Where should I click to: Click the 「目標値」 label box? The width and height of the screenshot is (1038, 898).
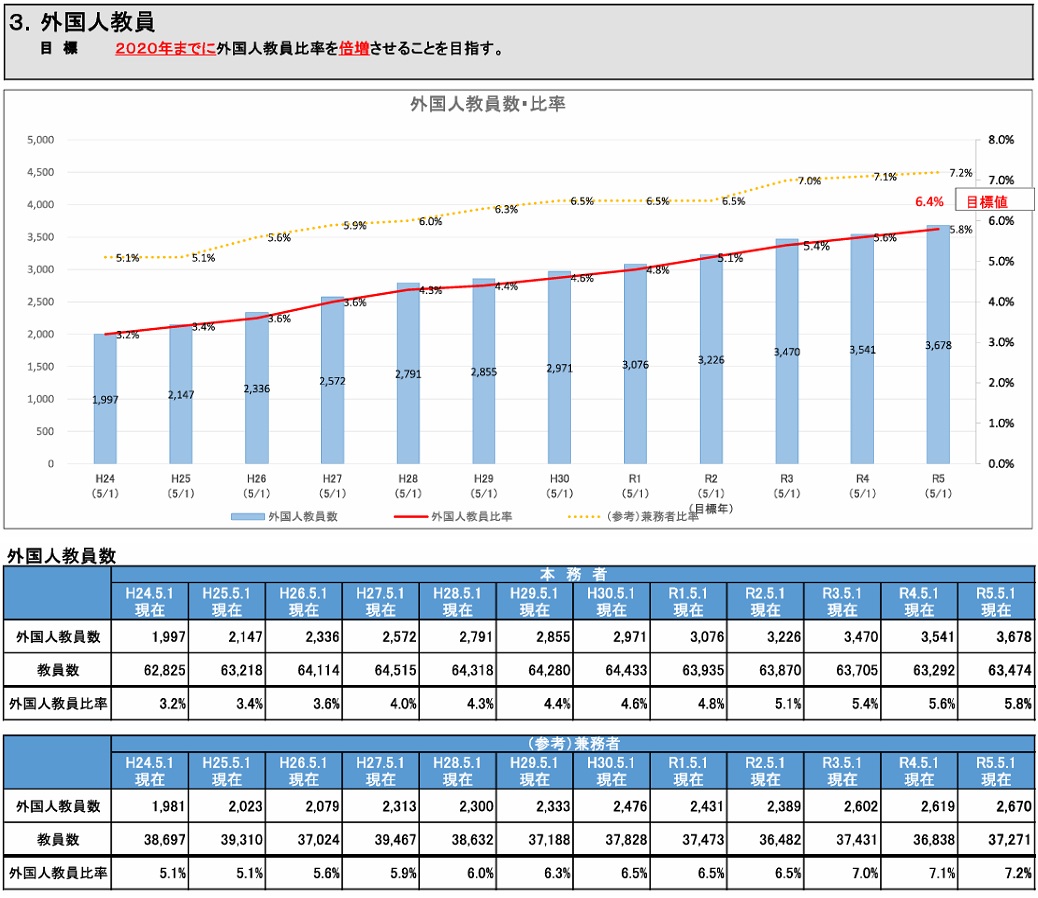pyautogui.click(x=994, y=201)
